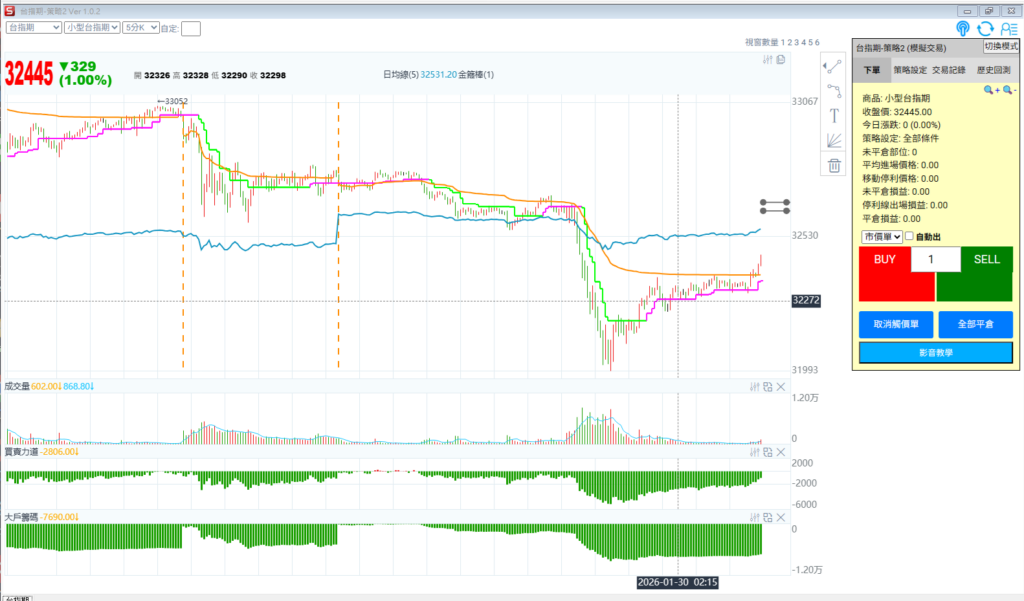Pick the fan lines drawing tool
Image resolution: width=1024 pixels, height=601 pixels.
click(x=833, y=140)
